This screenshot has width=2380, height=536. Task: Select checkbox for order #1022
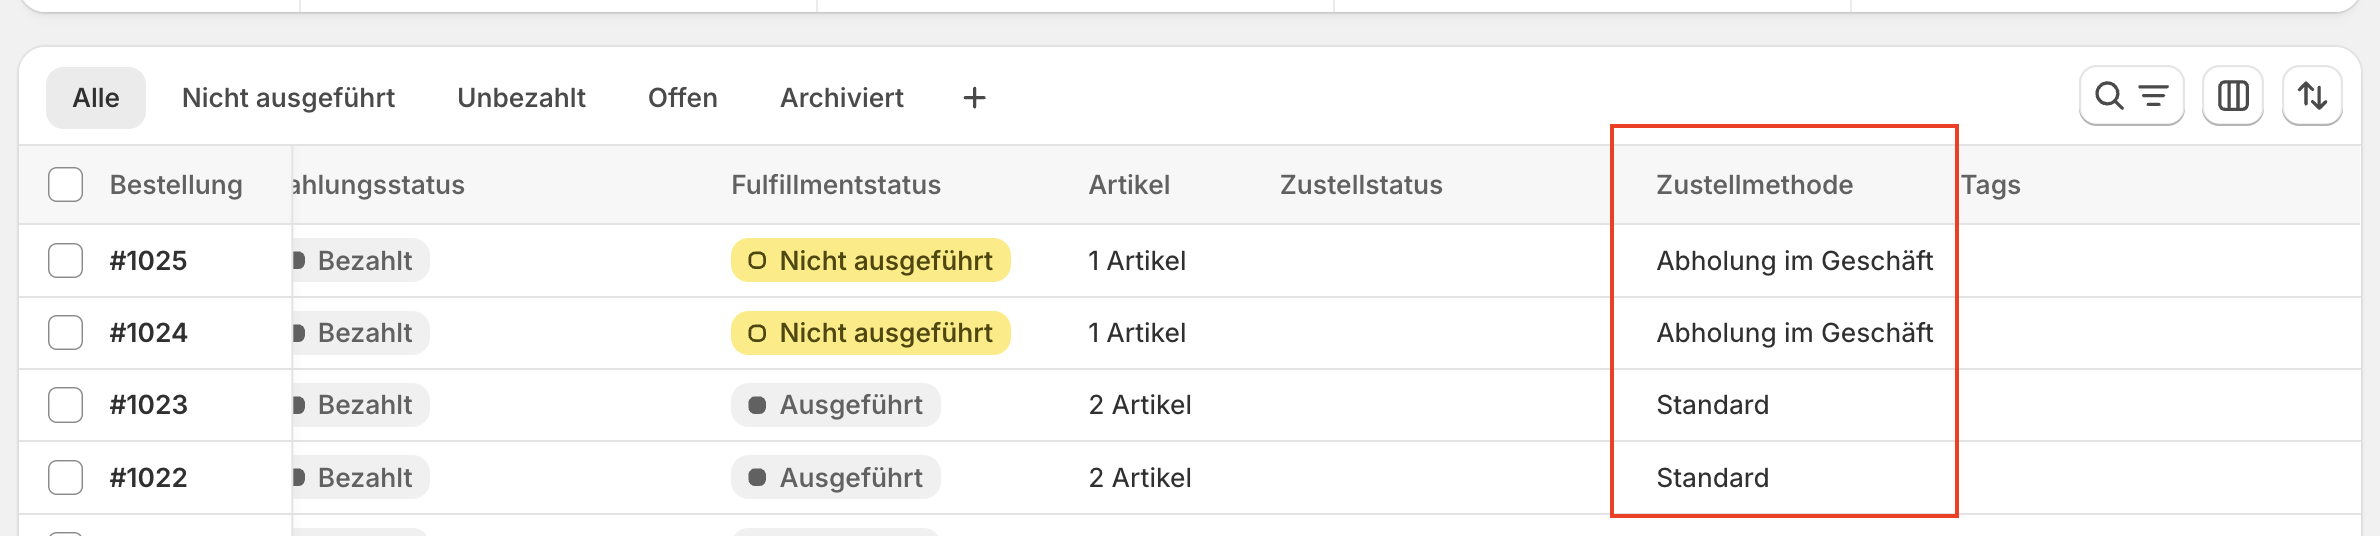click(x=66, y=478)
